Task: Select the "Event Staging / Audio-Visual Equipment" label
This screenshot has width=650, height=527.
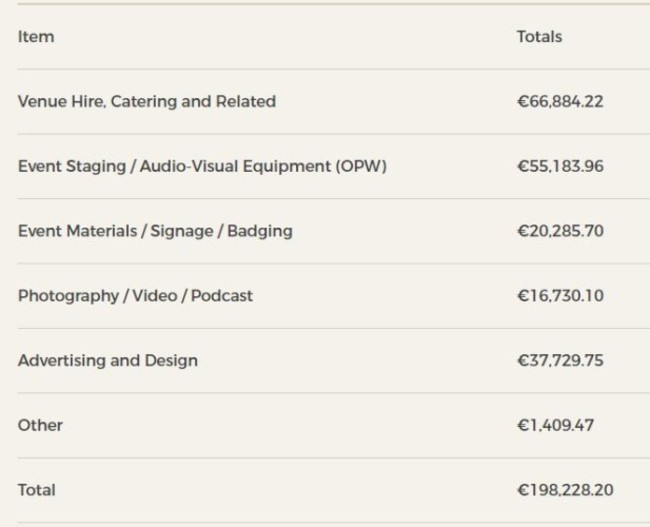Action: tap(172, 166)
